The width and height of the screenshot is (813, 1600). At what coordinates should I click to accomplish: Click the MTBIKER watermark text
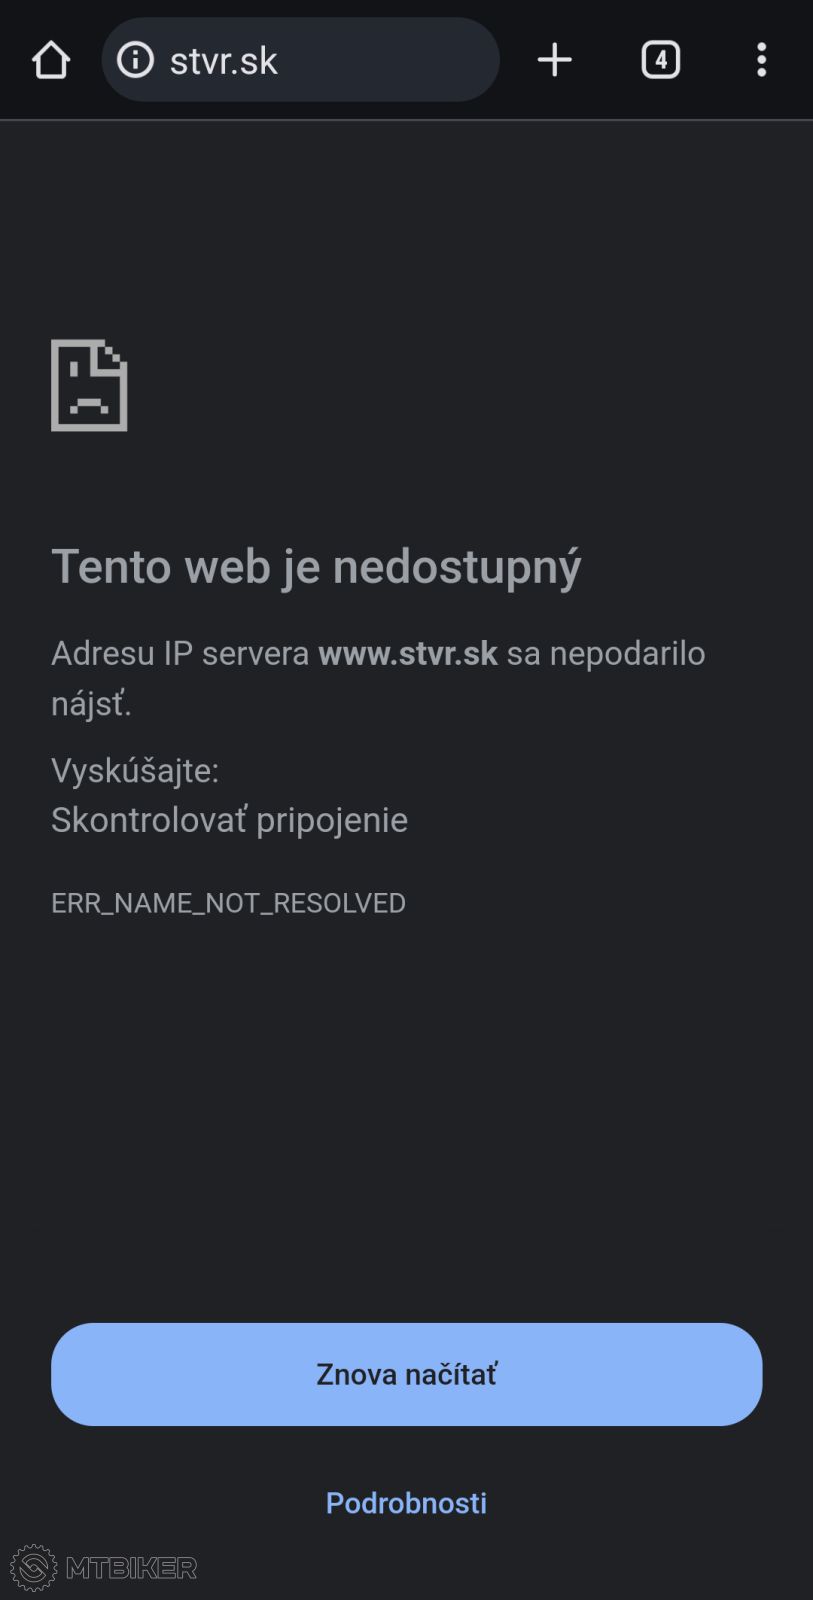click(131, 1568)
